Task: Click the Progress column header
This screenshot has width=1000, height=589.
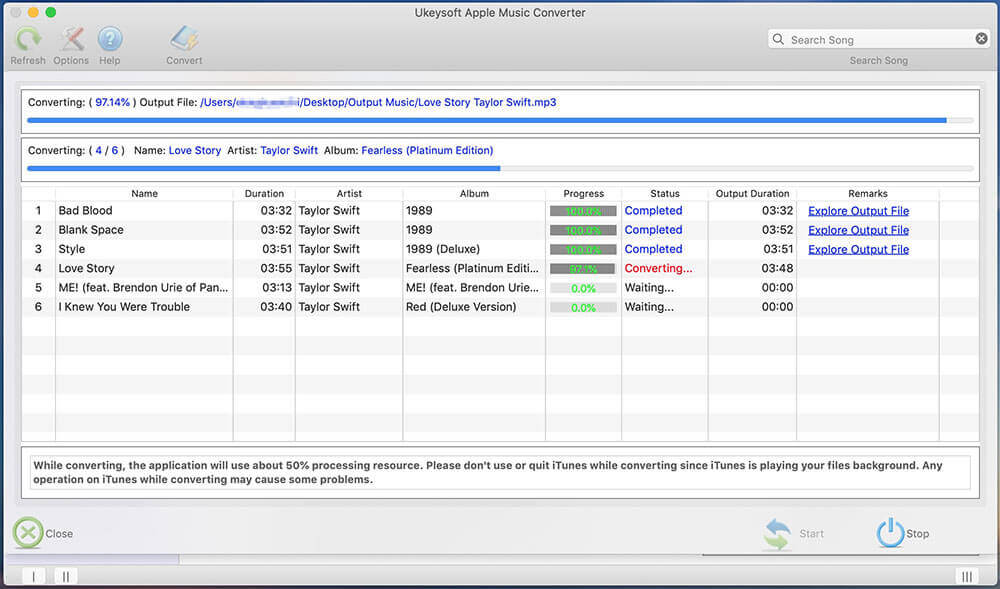Action: pos(584,193)
